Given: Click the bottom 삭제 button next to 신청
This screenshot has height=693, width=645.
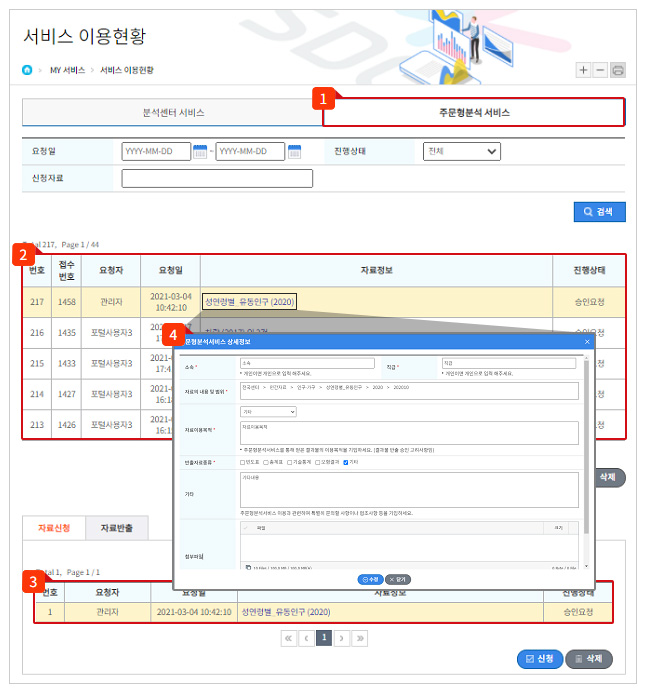Looking at the screenshot, I should (589, 659).
